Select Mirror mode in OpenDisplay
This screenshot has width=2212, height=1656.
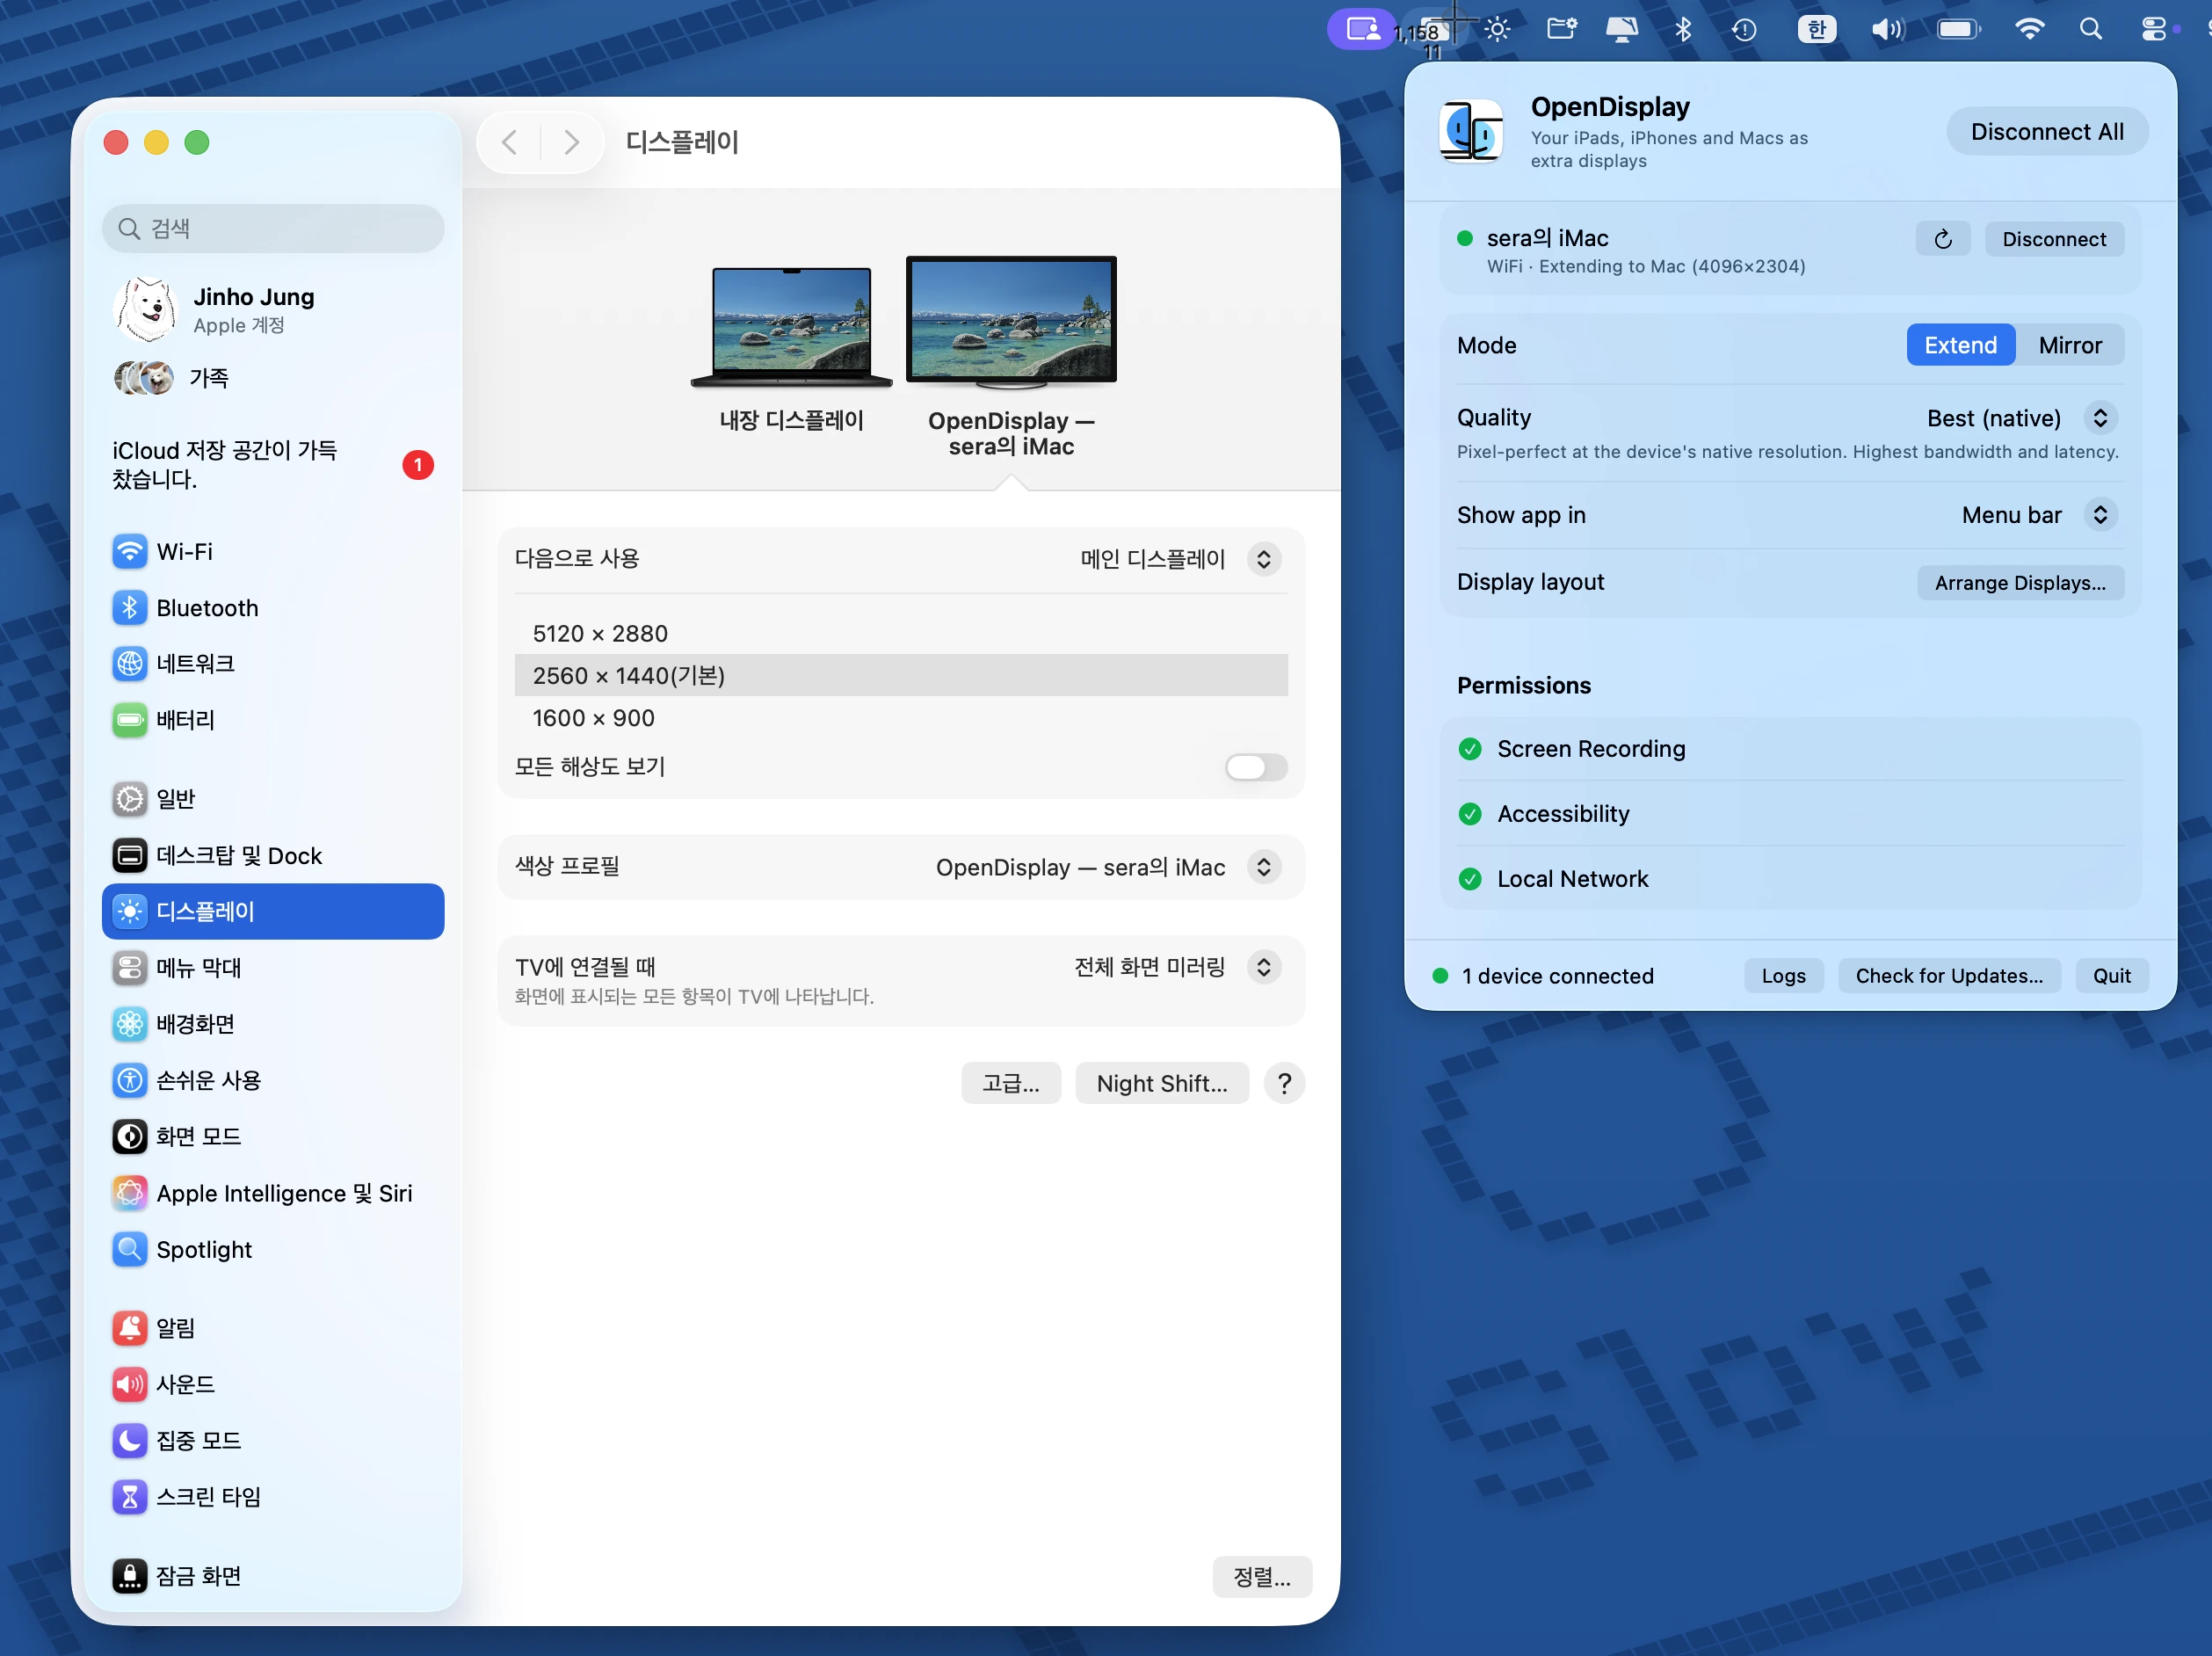pyautogui.click(x=2070, y=345)
